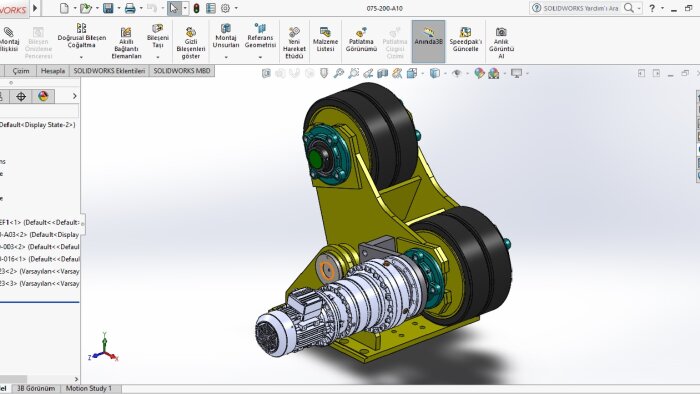This screenshot has height=394, width=700.
Task: Start Yeni Hareket Etüdü
Action: [x=294, y=43]
